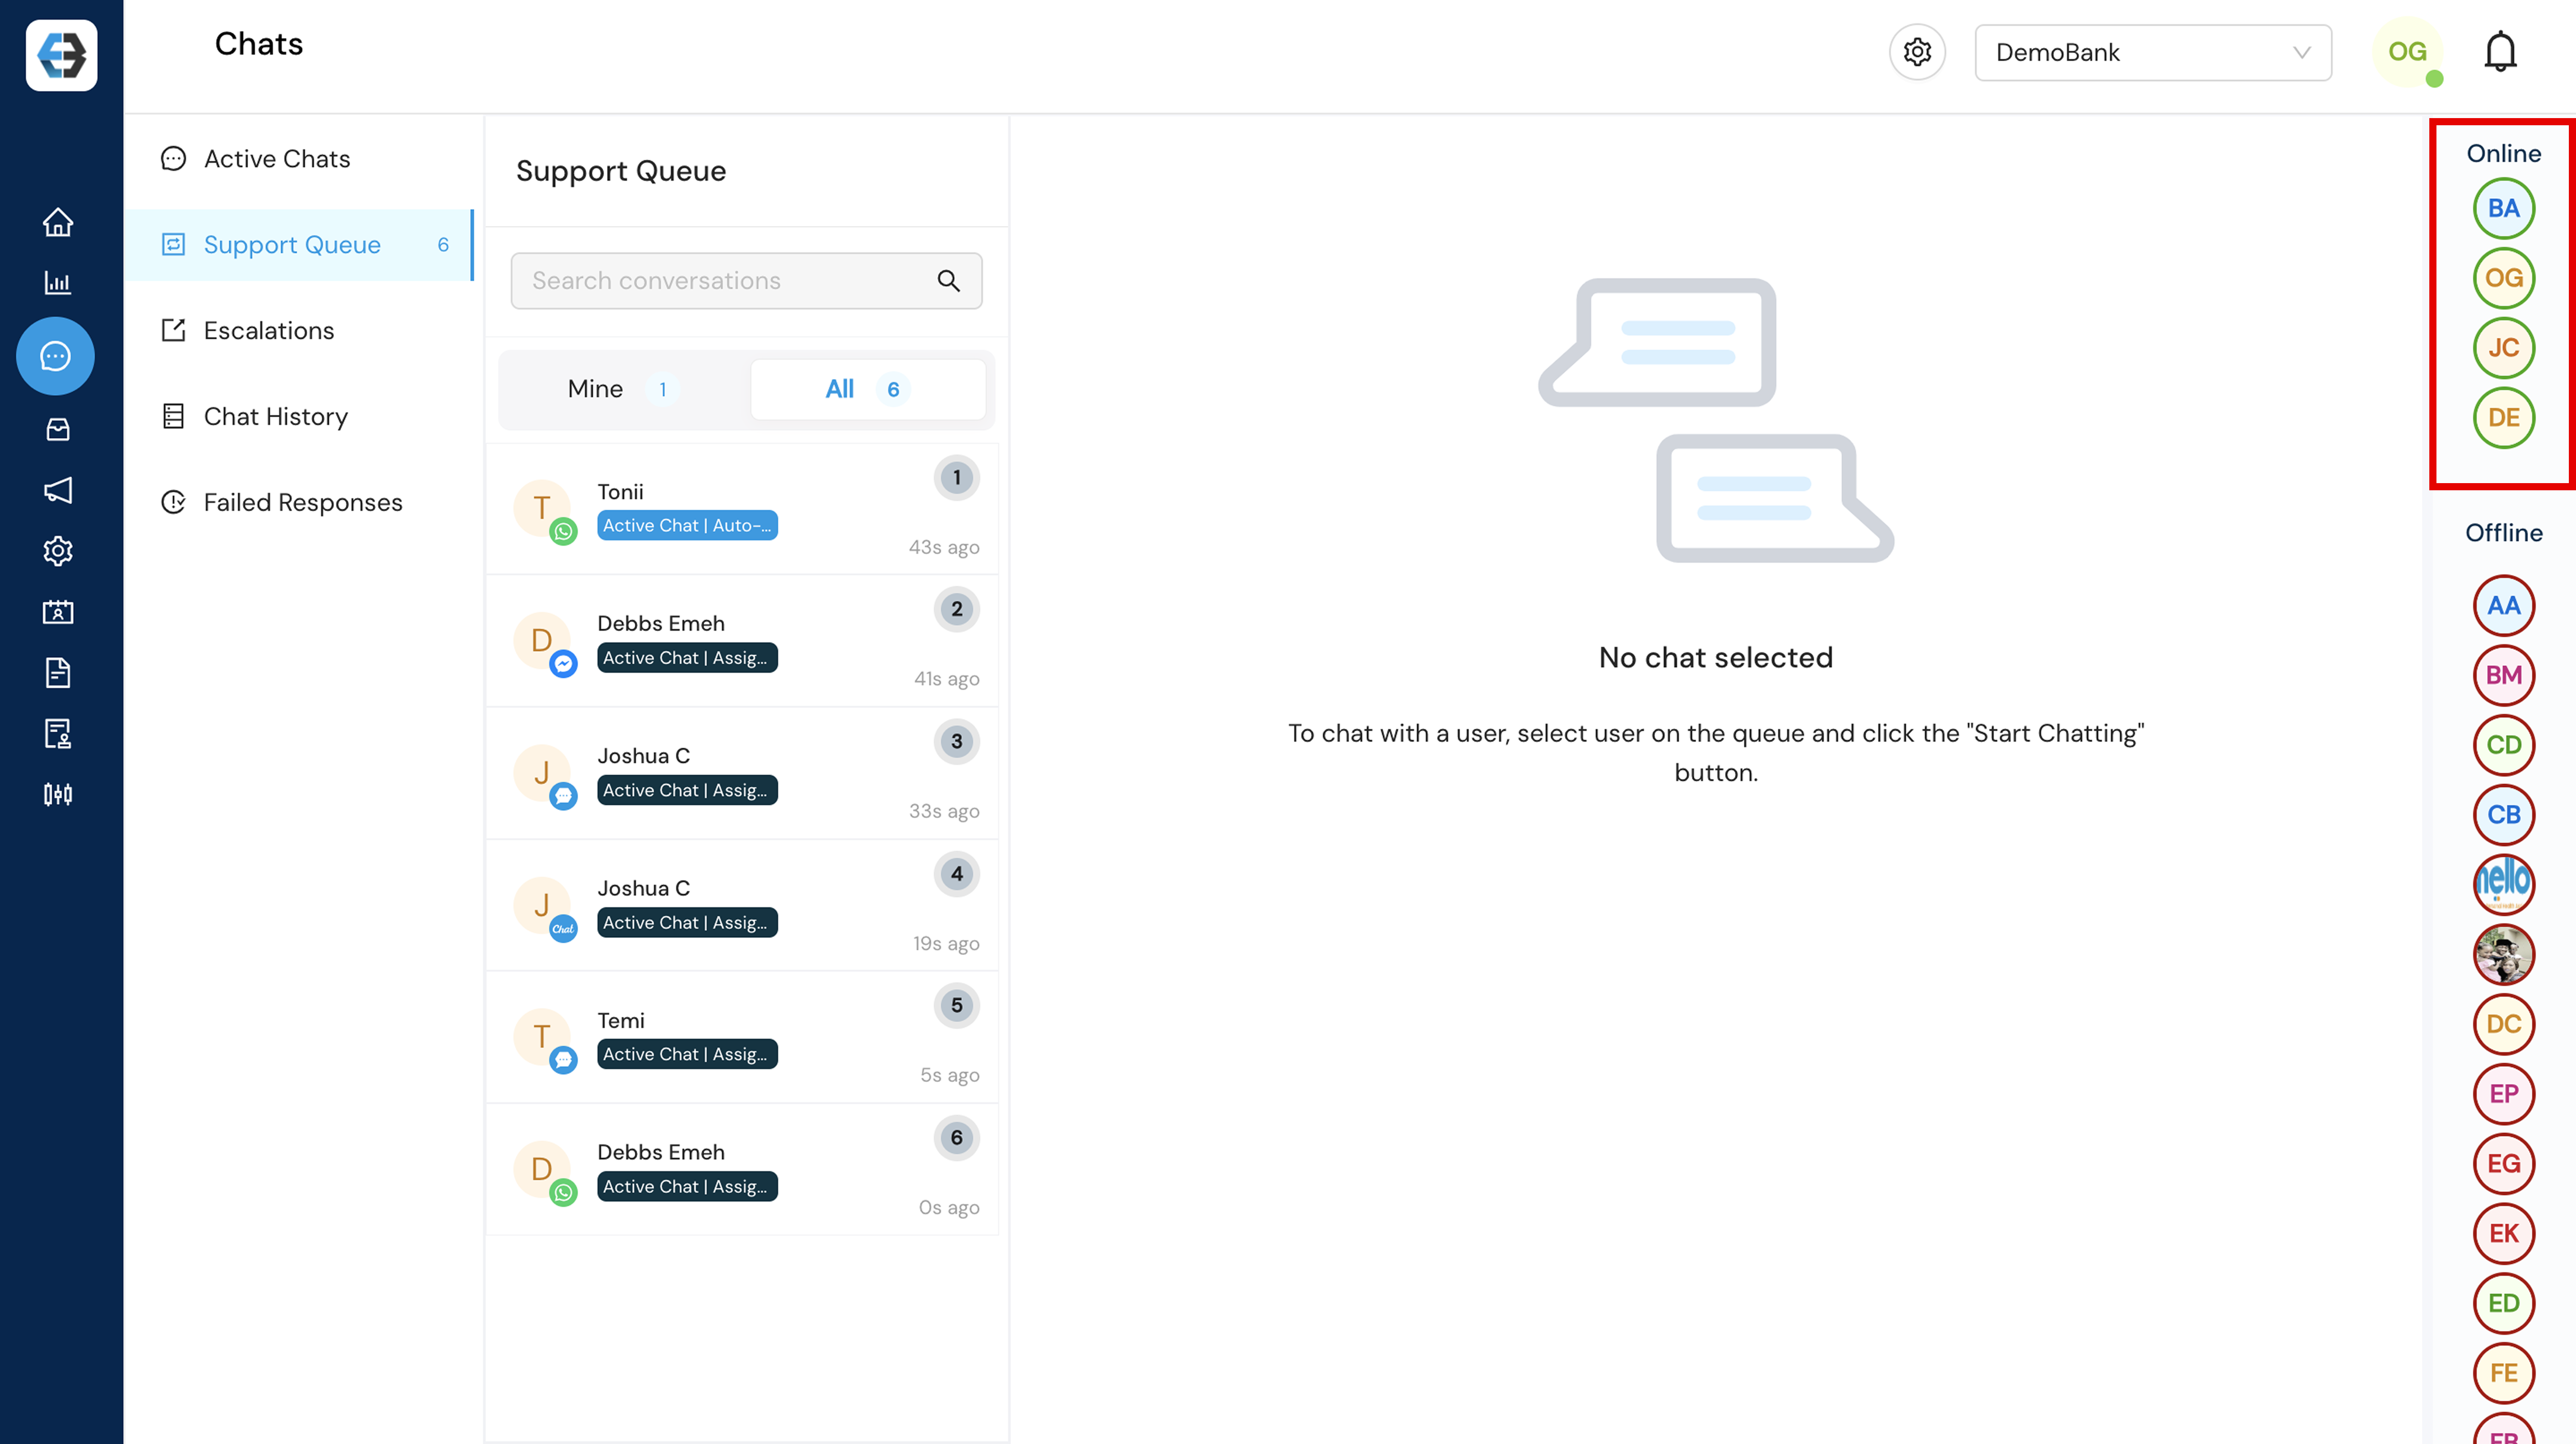Screen dimensions: 2576x1444
Task: Open the Analytics bar chart icon
Action: tap(58, 283)
